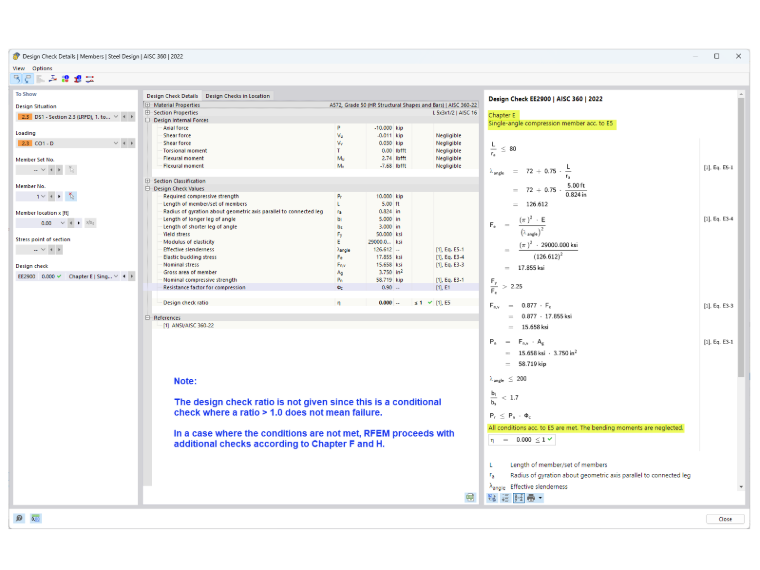The image size is (760, 570).
Task: Click the Close button
Action: pyautogui.click(x=725, y=519)
